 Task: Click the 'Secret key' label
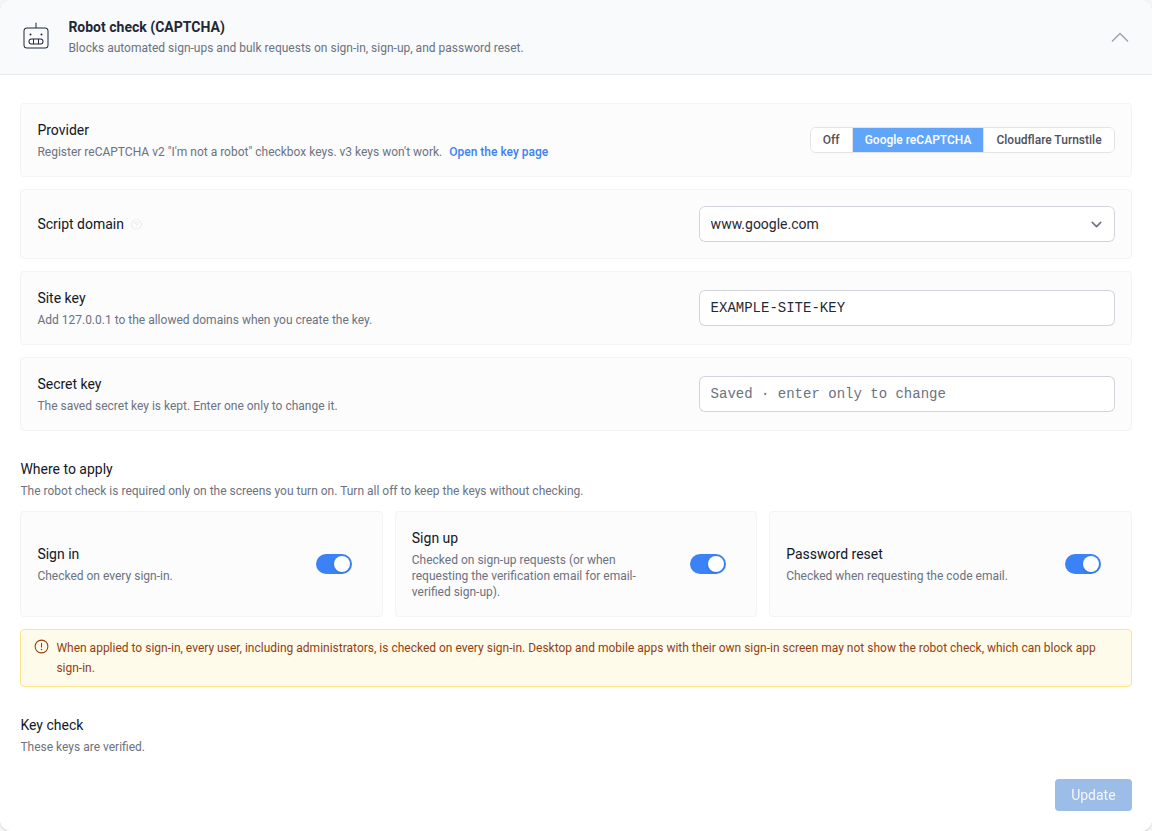pos(69,384)
